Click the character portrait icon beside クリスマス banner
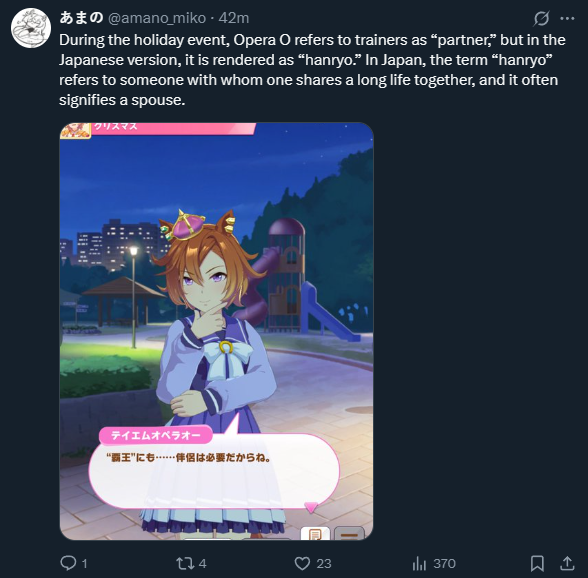 [x=76, y=131]
